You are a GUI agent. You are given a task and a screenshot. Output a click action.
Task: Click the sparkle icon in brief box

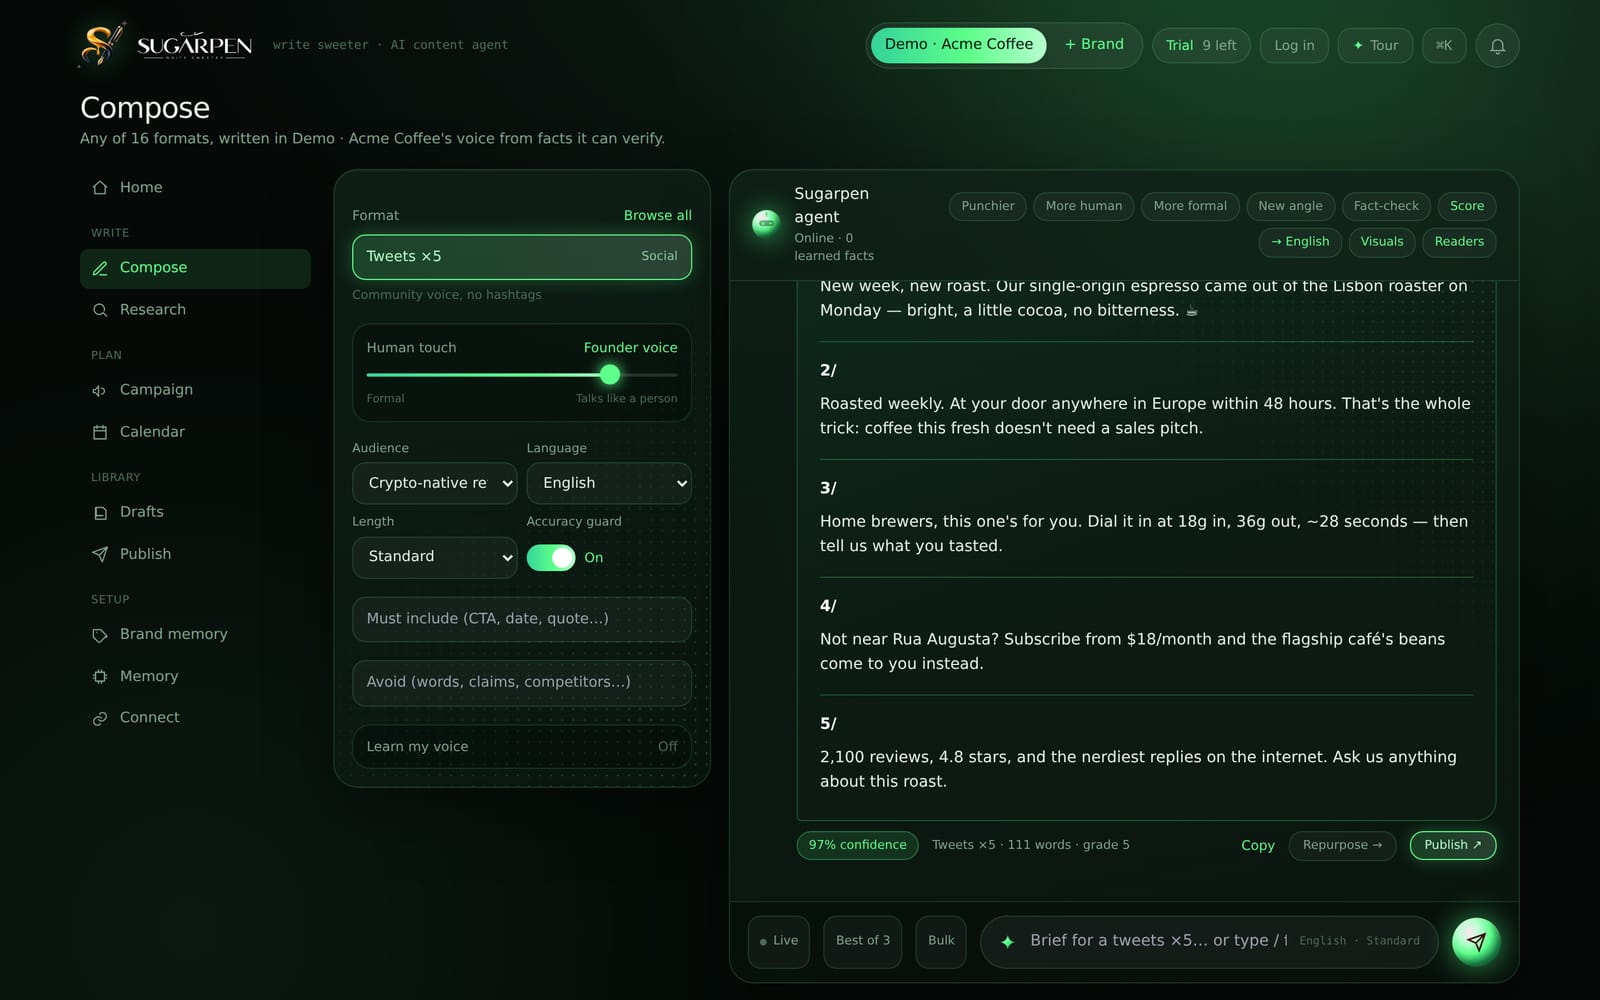click(x=1008, y=941)
